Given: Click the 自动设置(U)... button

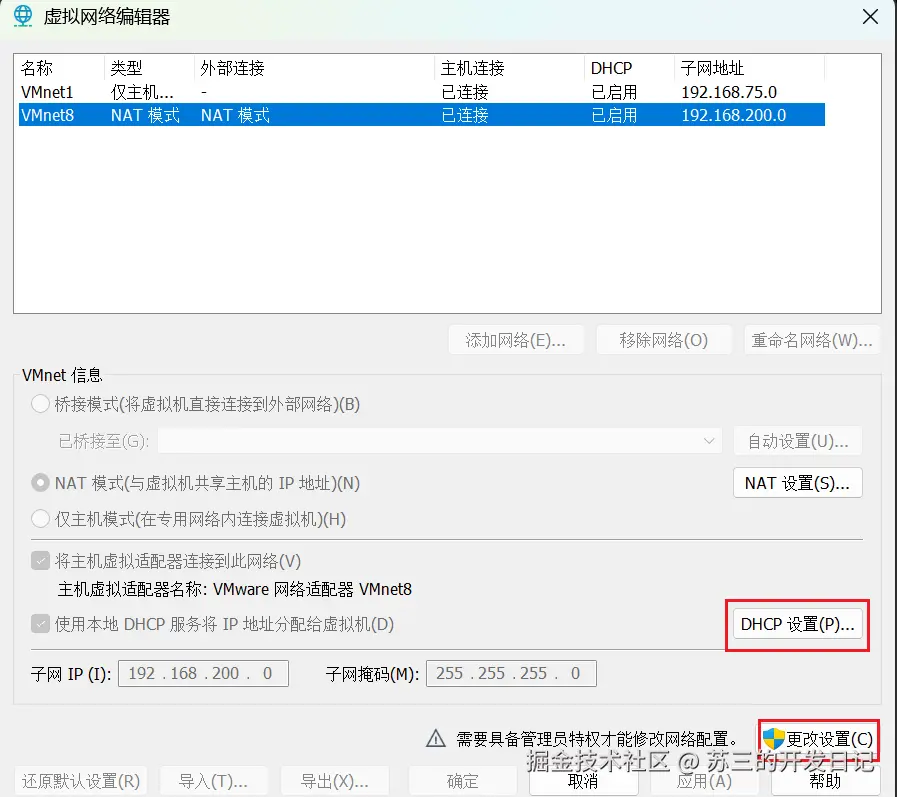Looking at the screenshot, I should [797, 441].
